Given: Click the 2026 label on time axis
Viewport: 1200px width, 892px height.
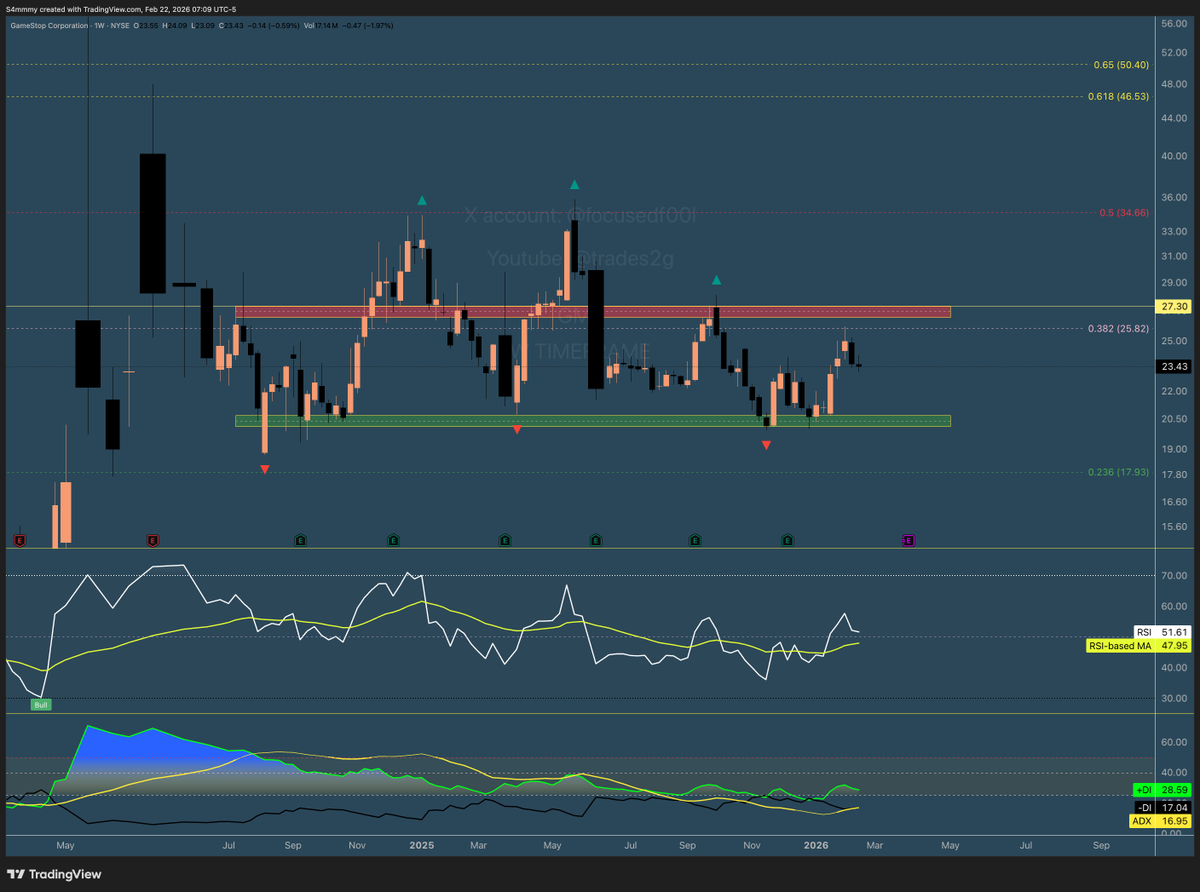Looking at the screenshot, I should (x=817, y=845).
